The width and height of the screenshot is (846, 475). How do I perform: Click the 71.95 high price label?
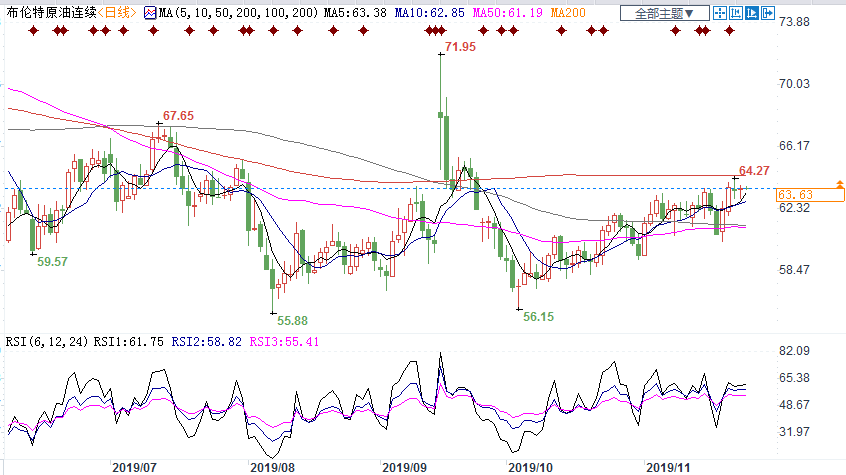pos(460,47)
